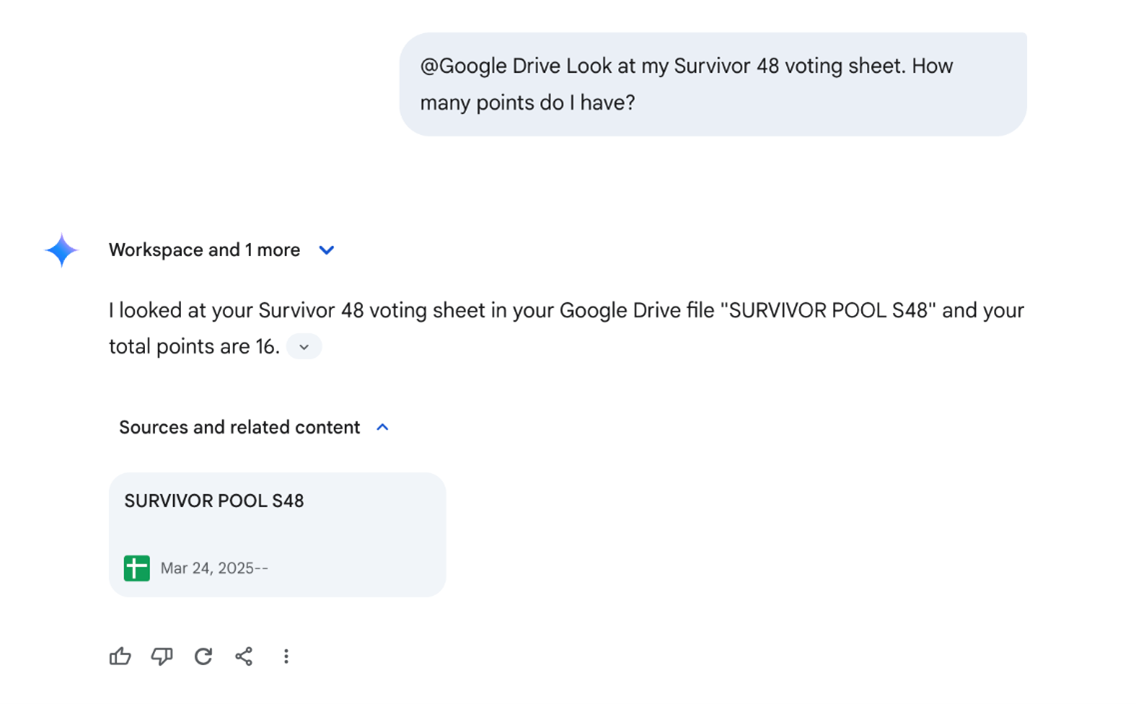Click the "total points are 16" text

click(194, 347)
